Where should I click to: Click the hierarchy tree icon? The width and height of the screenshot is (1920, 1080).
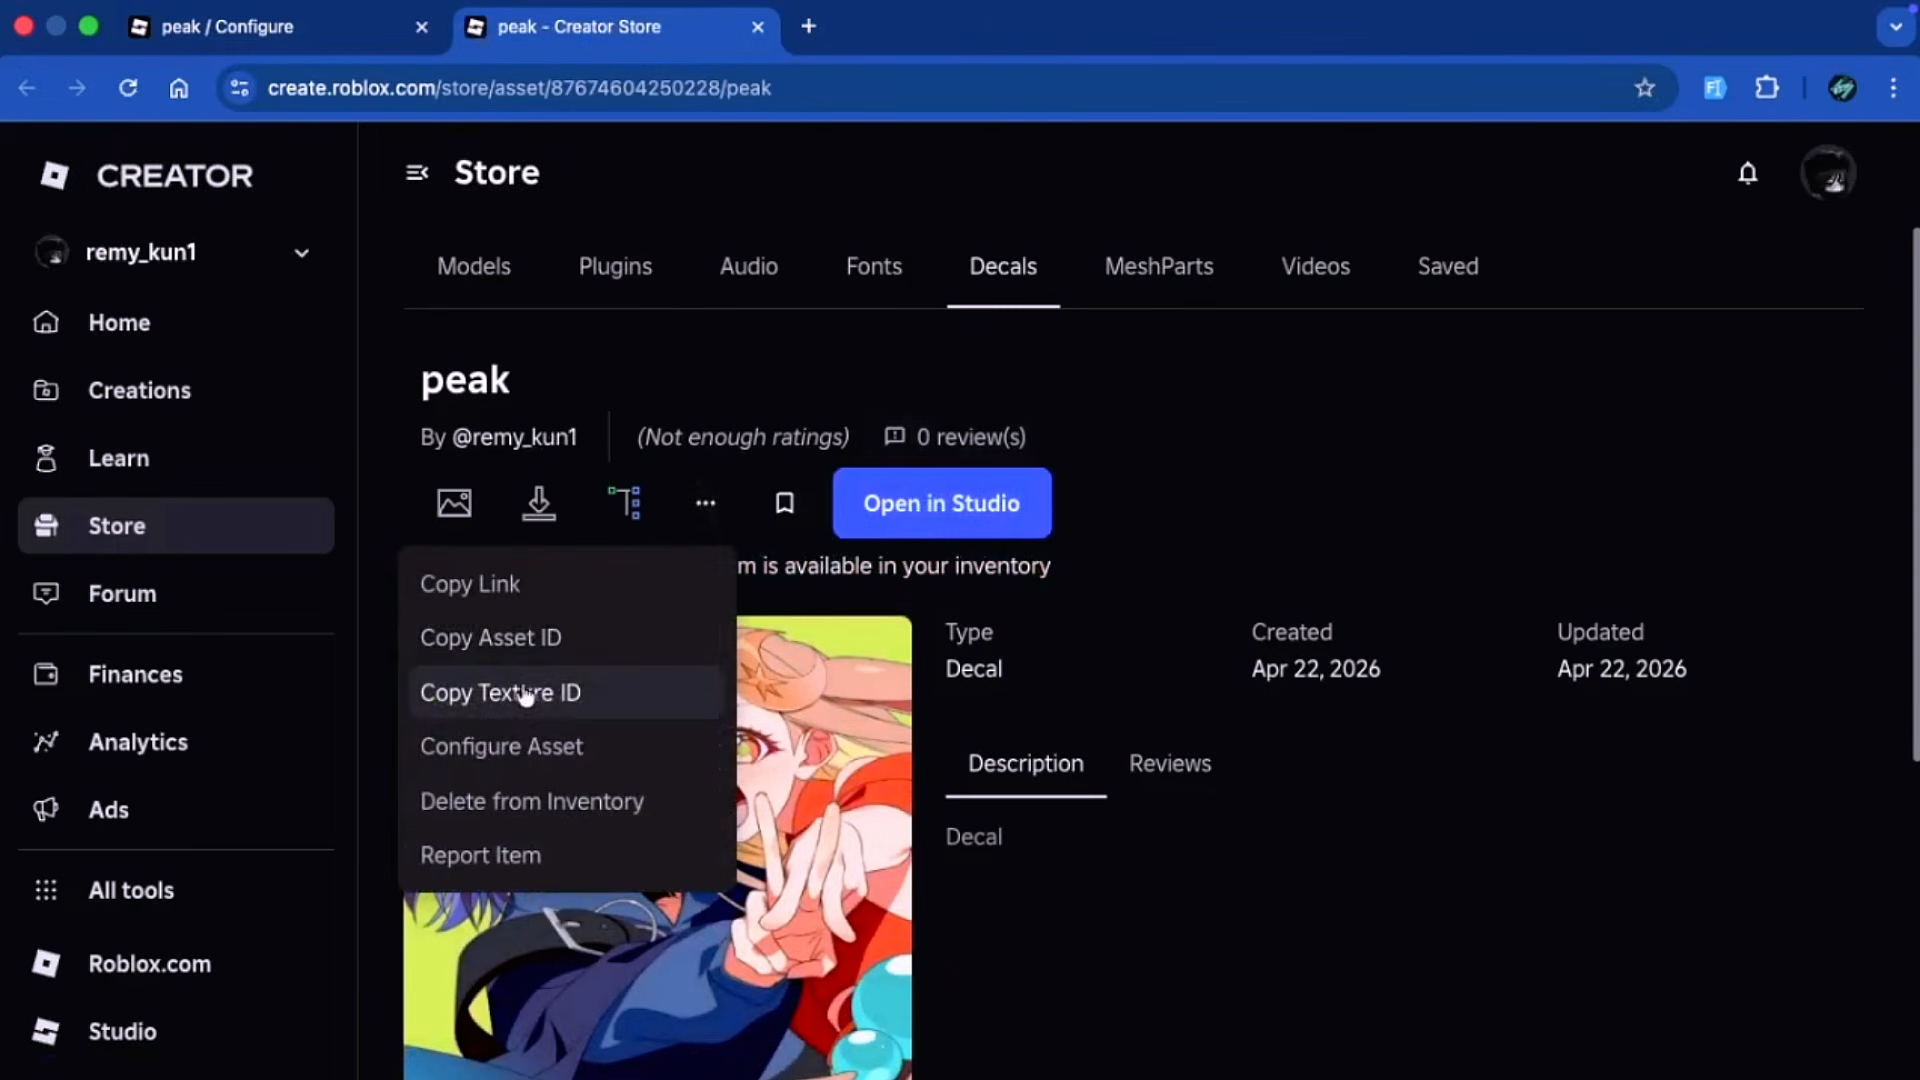(624, 503)
